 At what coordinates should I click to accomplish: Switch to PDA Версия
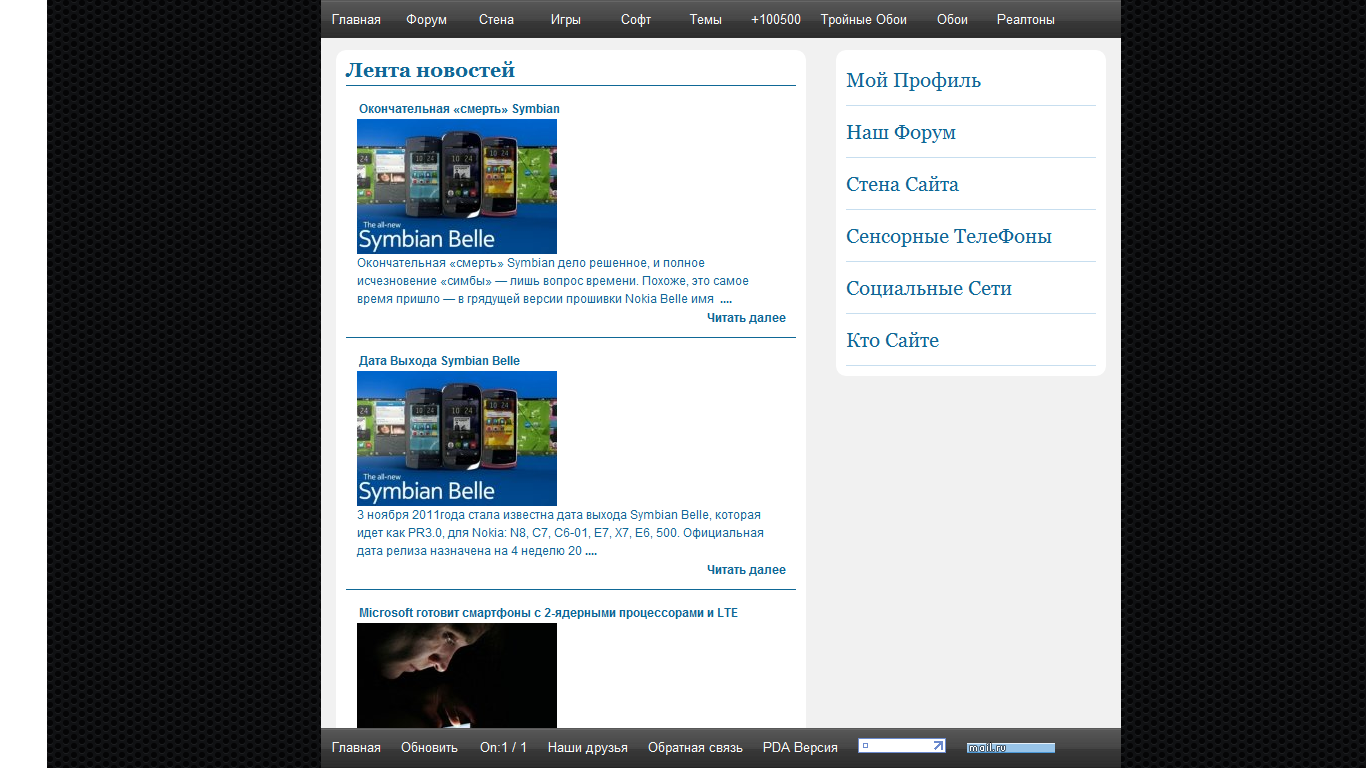(x=800, y=747)
